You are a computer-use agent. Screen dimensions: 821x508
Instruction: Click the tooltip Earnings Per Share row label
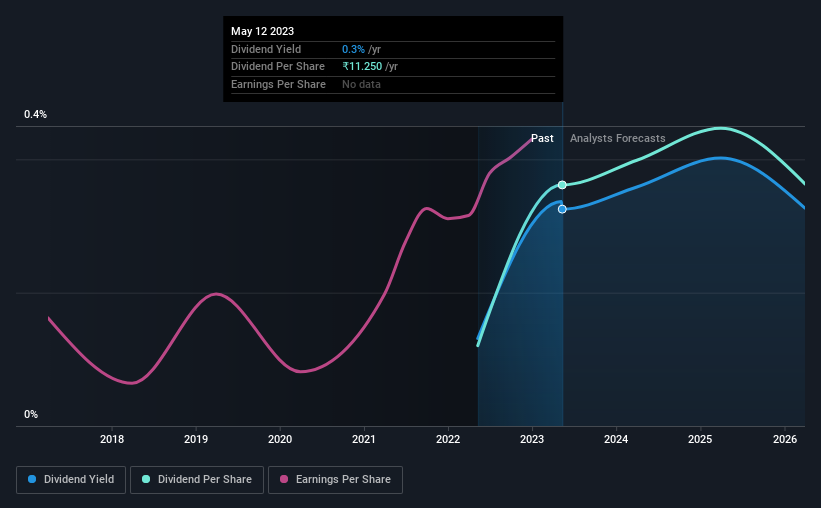point(279,84)
